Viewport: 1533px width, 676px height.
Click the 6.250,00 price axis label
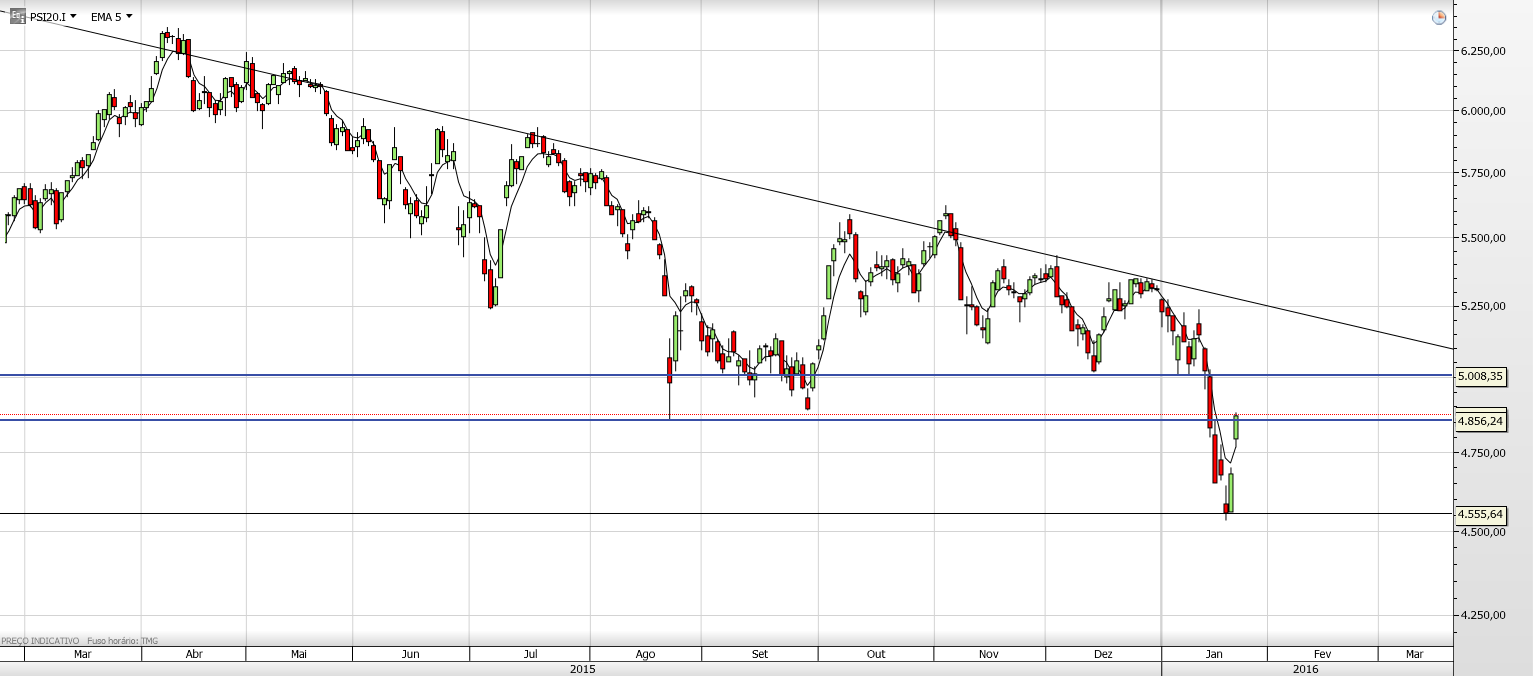click(x=1483, y=51)
